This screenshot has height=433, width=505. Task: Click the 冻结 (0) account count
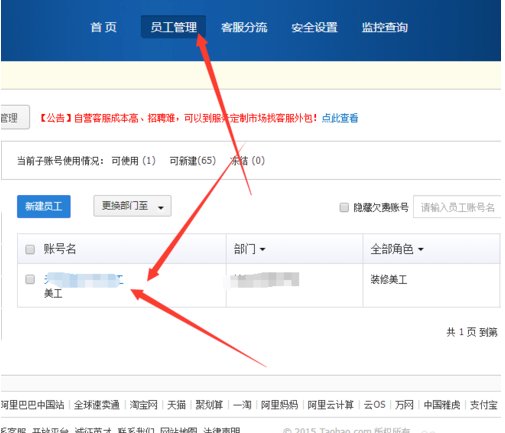[x=247, y=161]
